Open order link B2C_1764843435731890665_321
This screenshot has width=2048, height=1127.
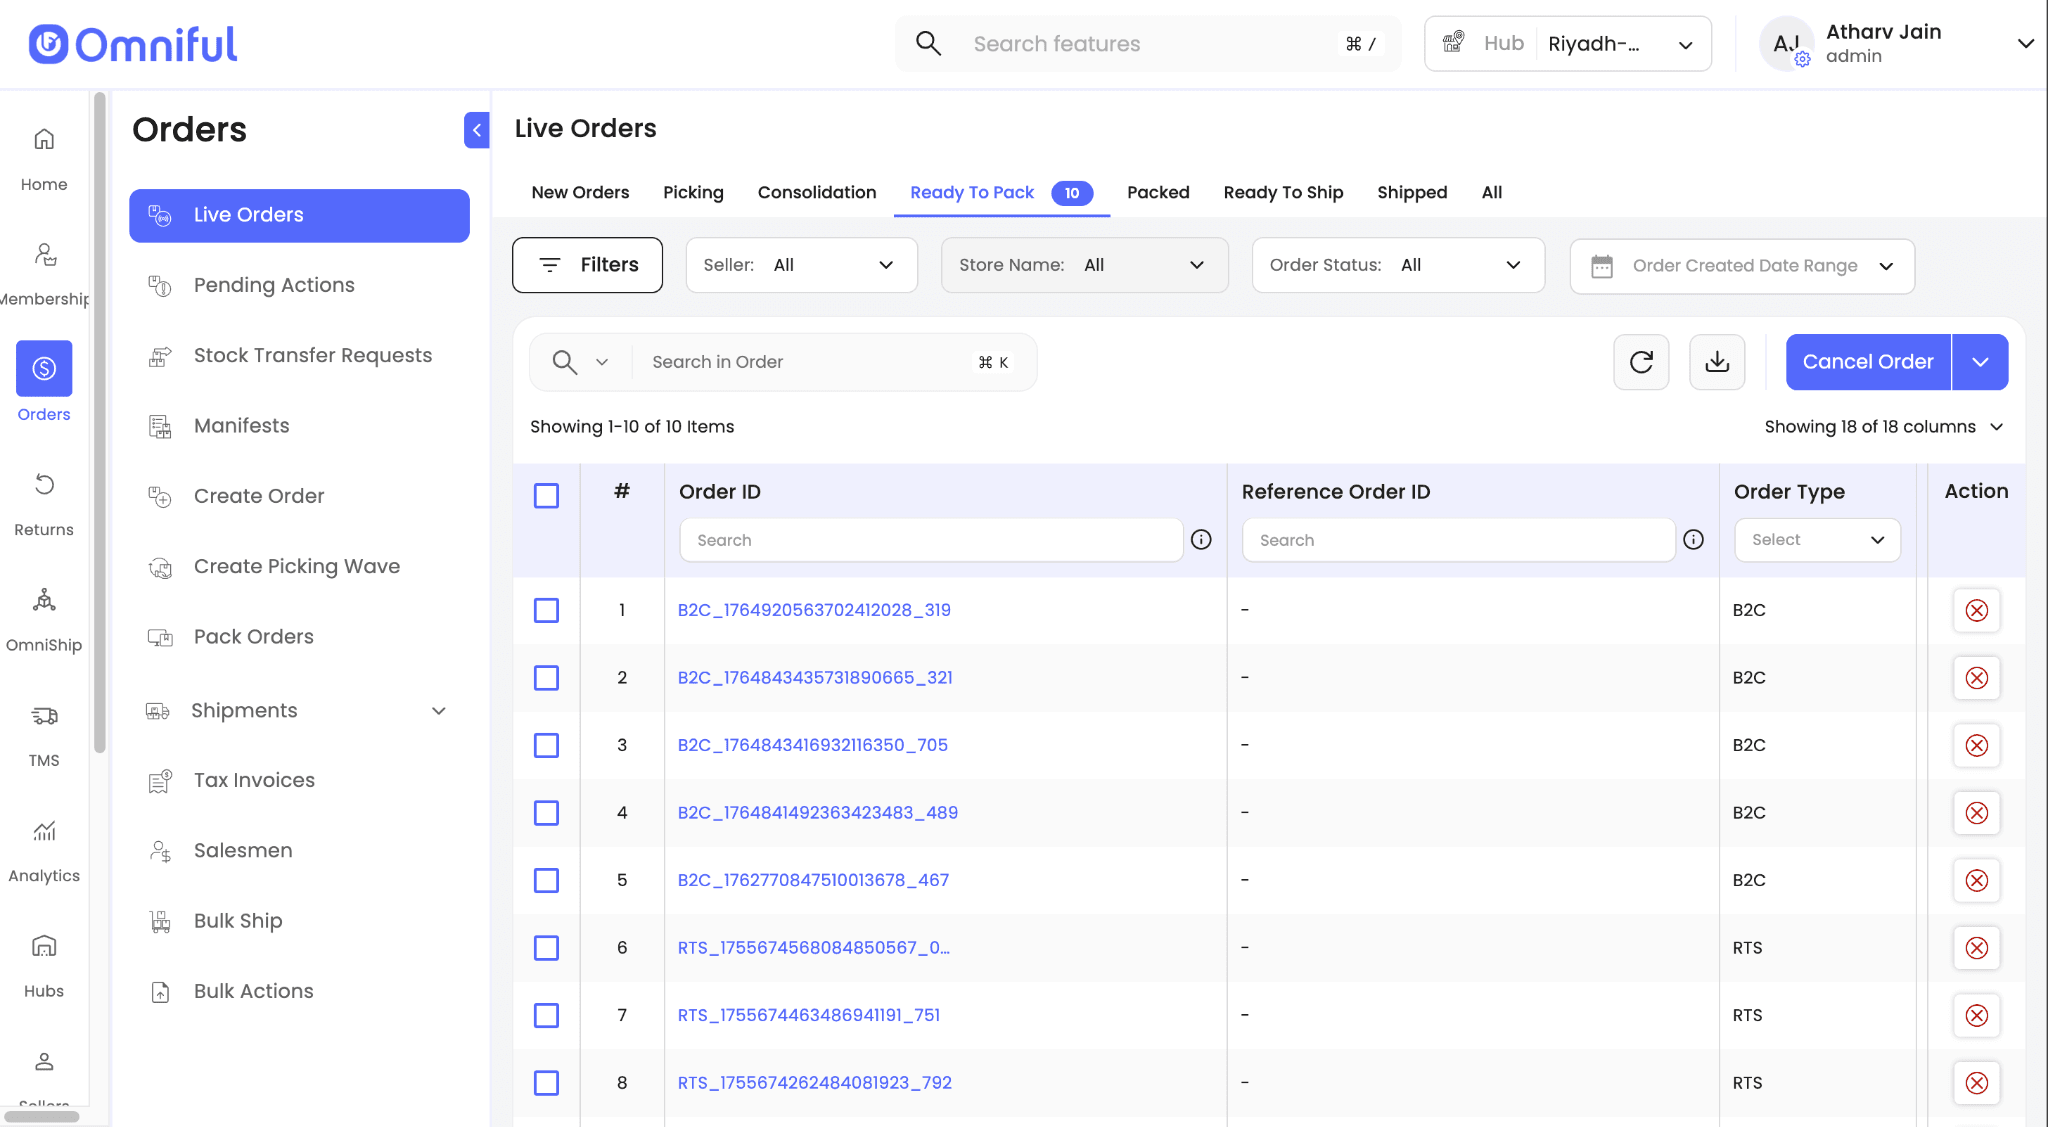[815, 678]
